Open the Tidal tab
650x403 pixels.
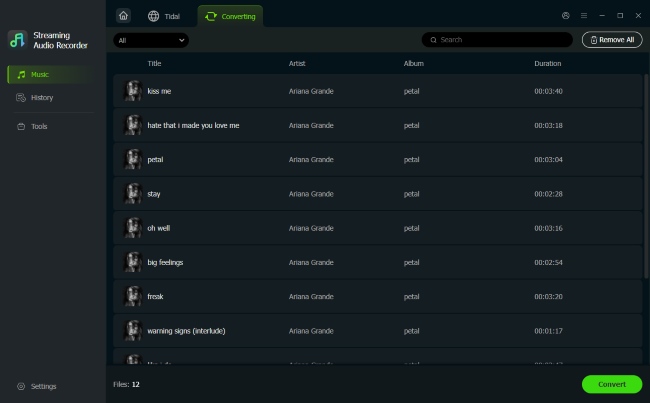(164, 16)
